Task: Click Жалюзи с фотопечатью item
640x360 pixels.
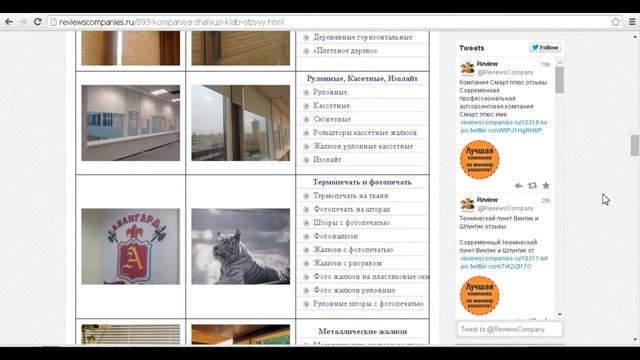Action: click(x=353, y=249)
